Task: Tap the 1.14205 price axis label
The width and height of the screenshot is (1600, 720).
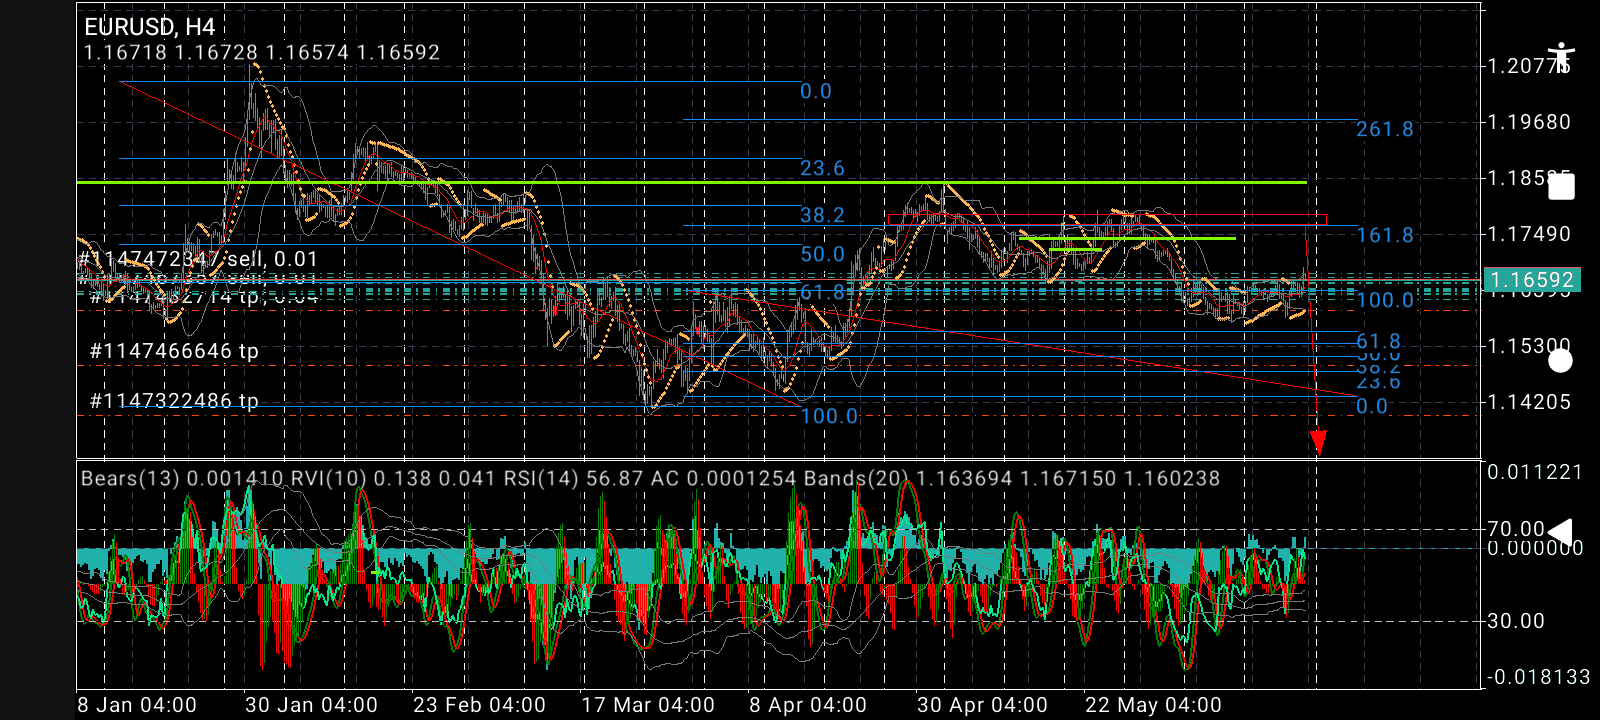Action: 1529,402
